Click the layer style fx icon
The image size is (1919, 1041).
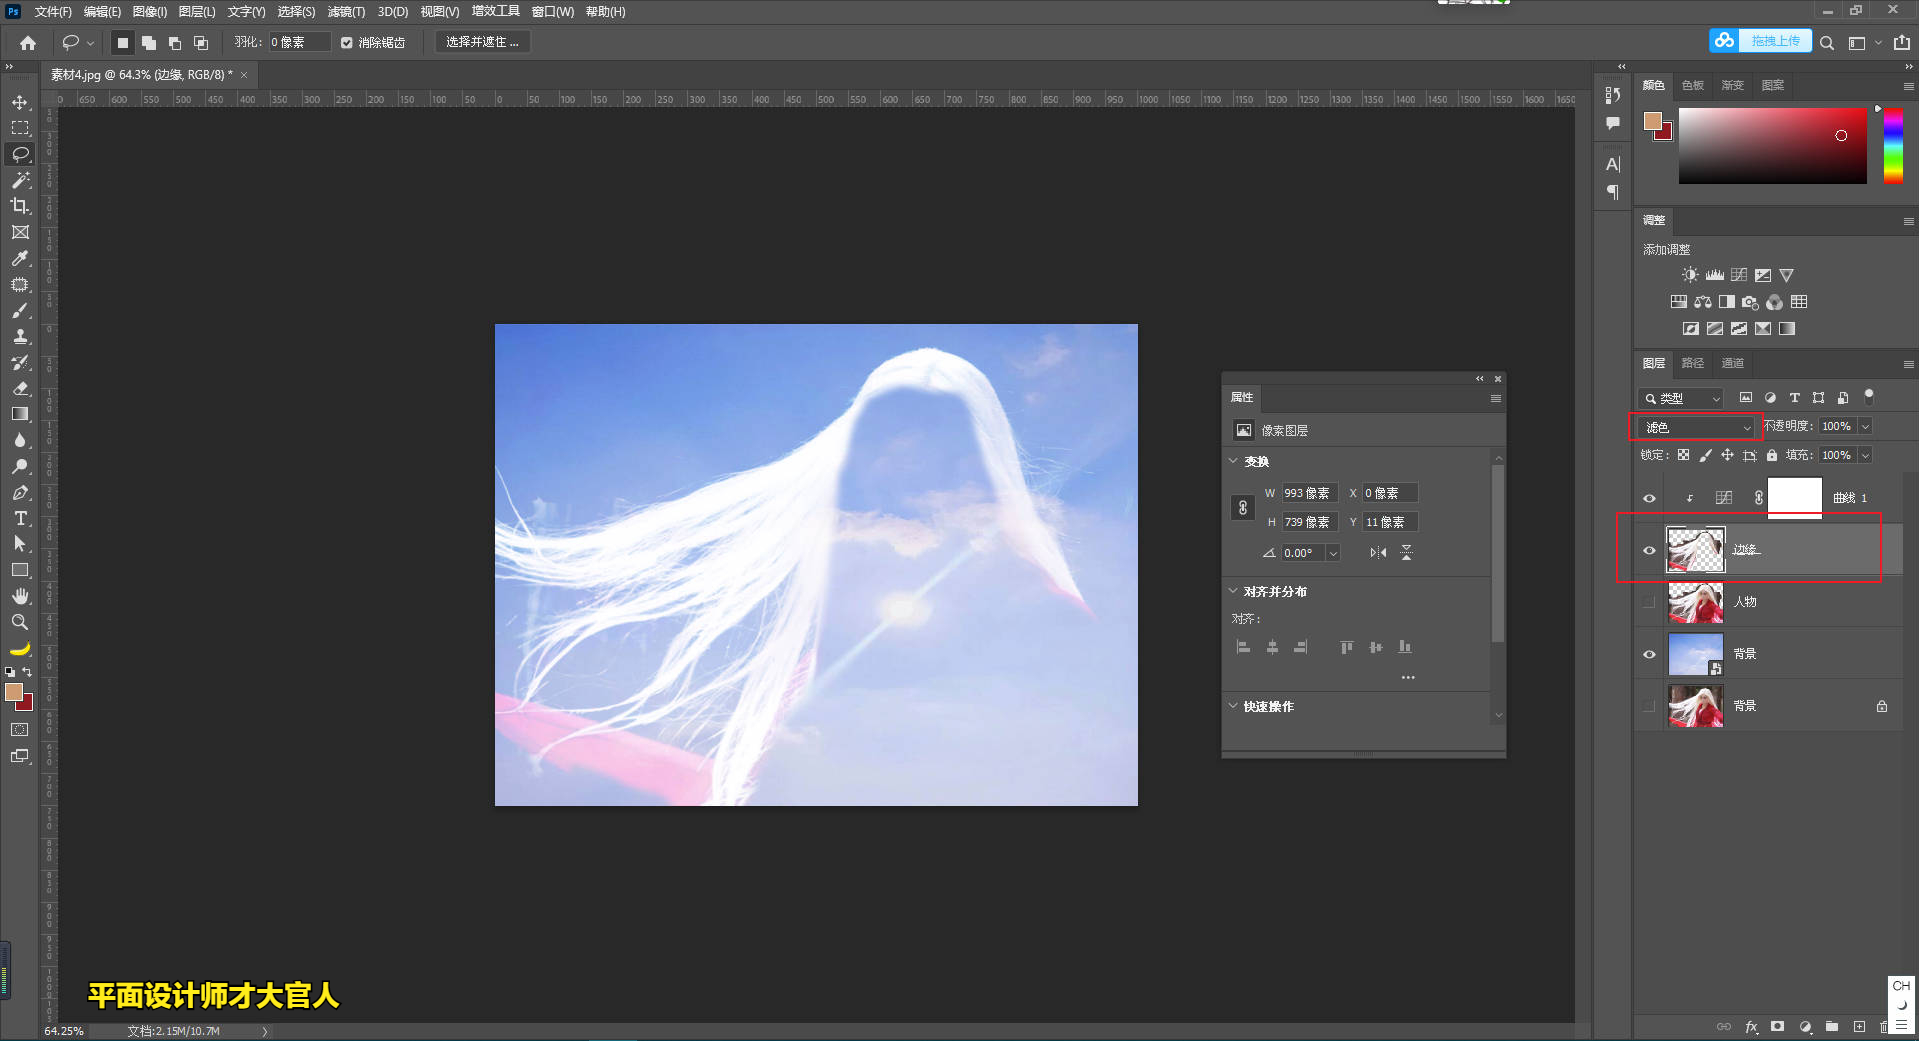(x=1752, y=1027)
